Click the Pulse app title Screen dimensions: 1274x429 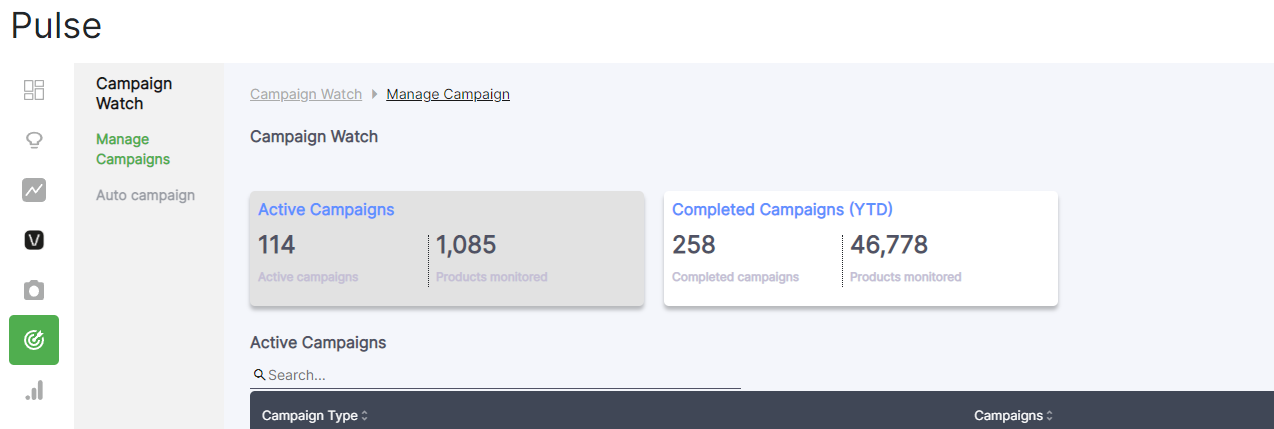(56, 26)
